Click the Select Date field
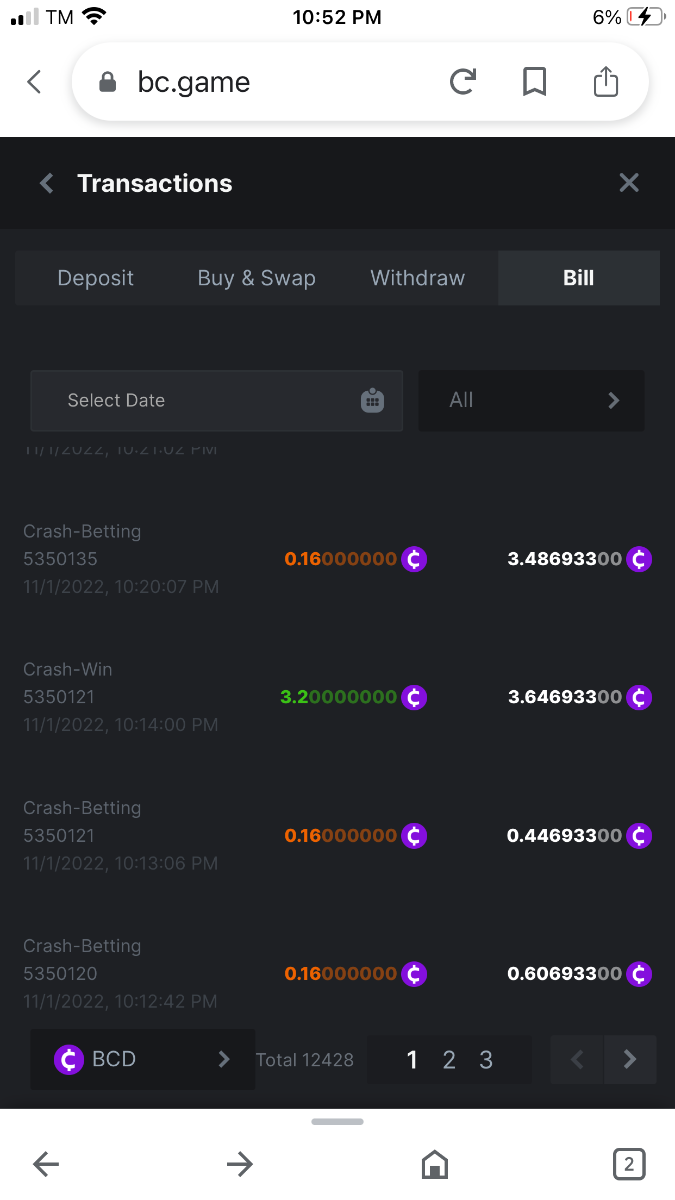 (190, 401)
